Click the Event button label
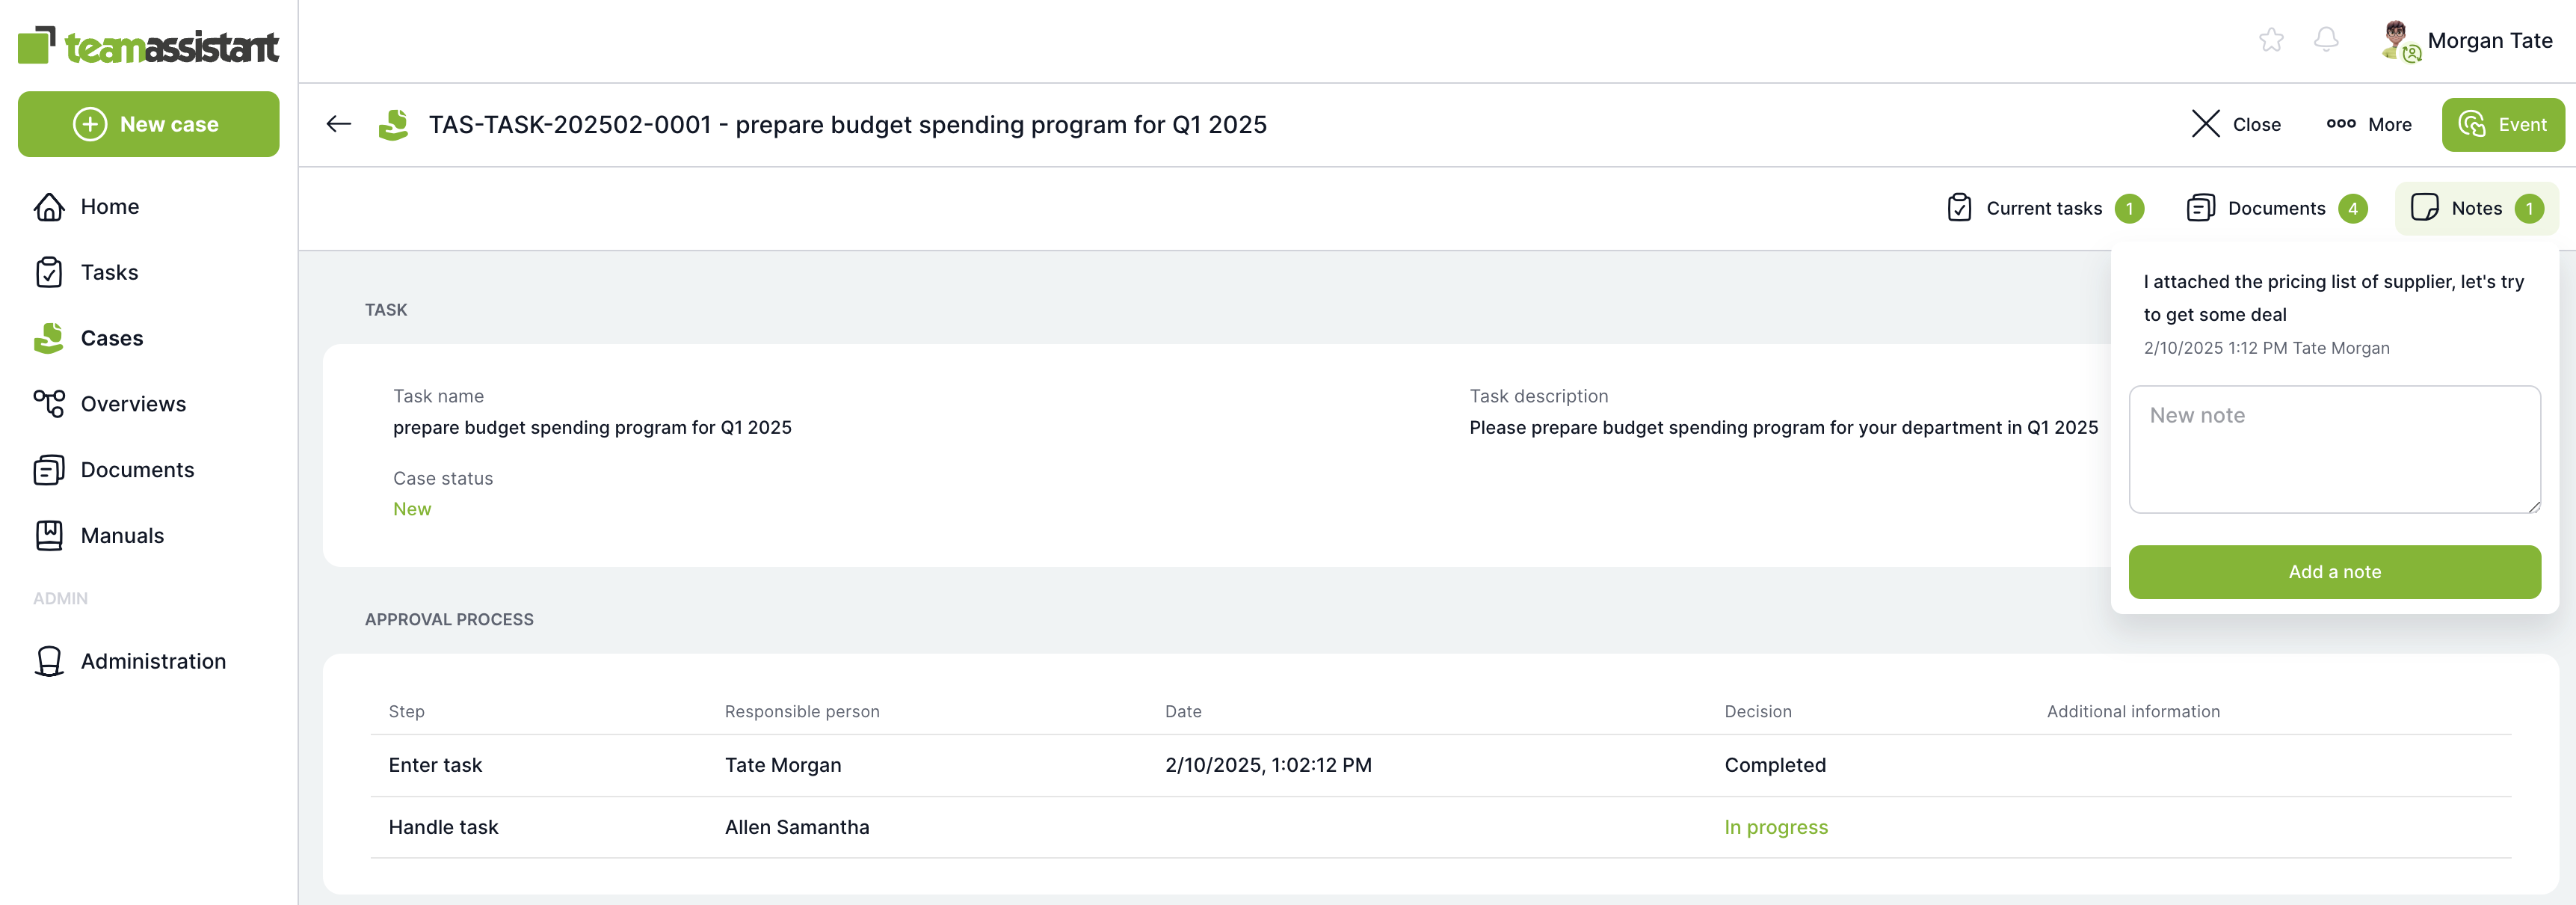2576x905 pixels. pos(2522,125)
